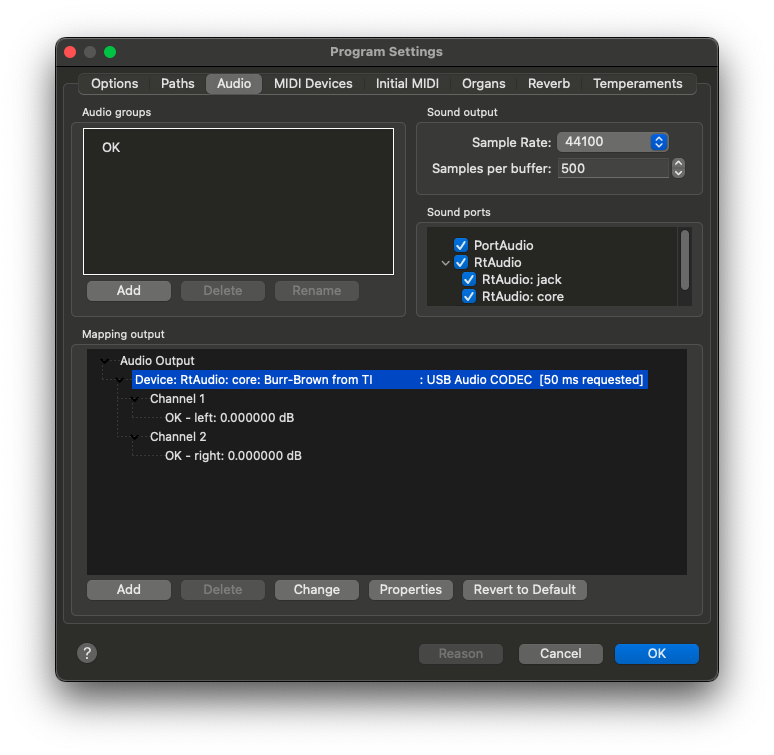Increase samples per buffer with stepper up
Viewport: 774px width, 755px height.
coord(678,163)
